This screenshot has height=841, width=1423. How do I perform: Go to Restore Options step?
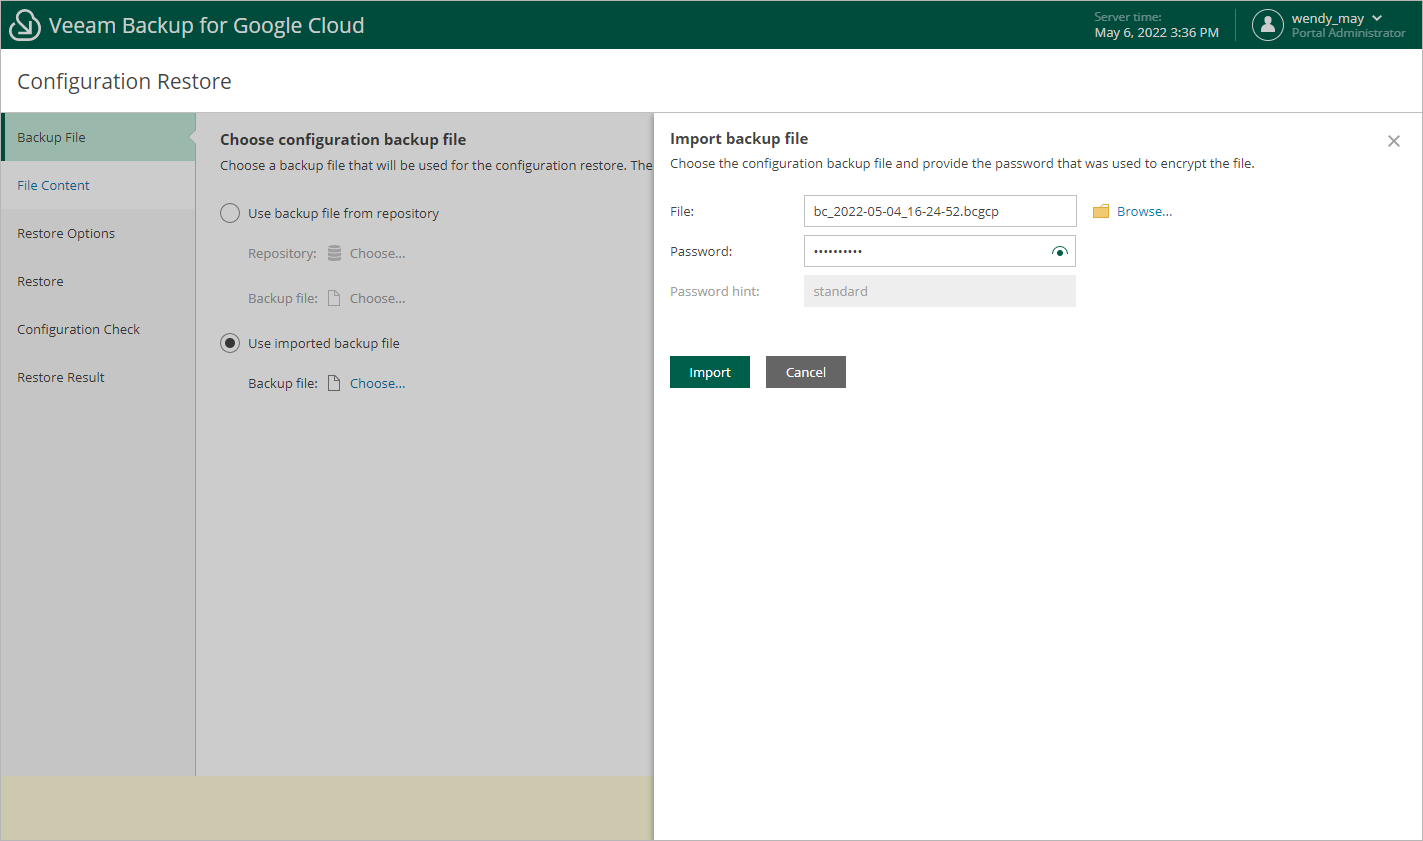[66, 234]
